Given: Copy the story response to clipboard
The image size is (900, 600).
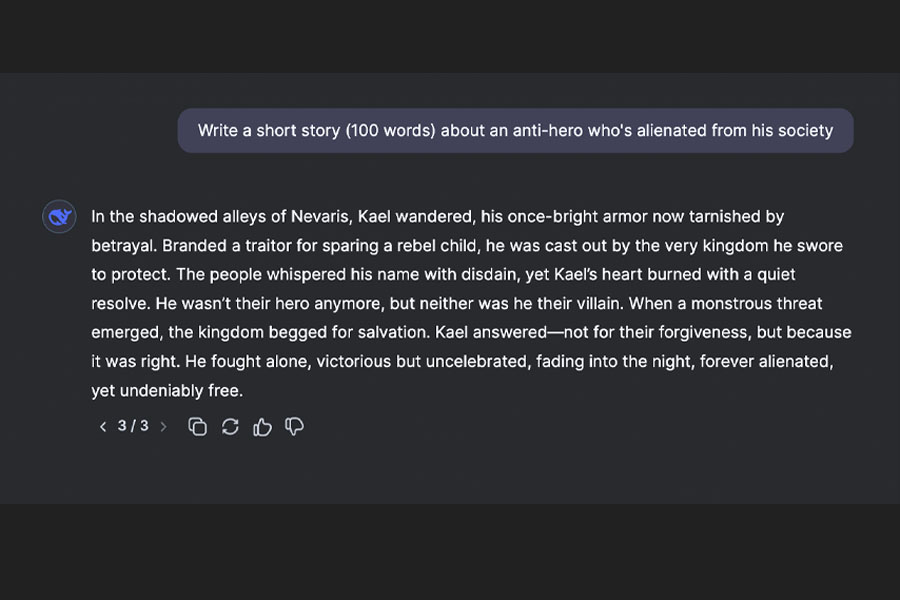Looking at the screenshot, I should 198,427.
